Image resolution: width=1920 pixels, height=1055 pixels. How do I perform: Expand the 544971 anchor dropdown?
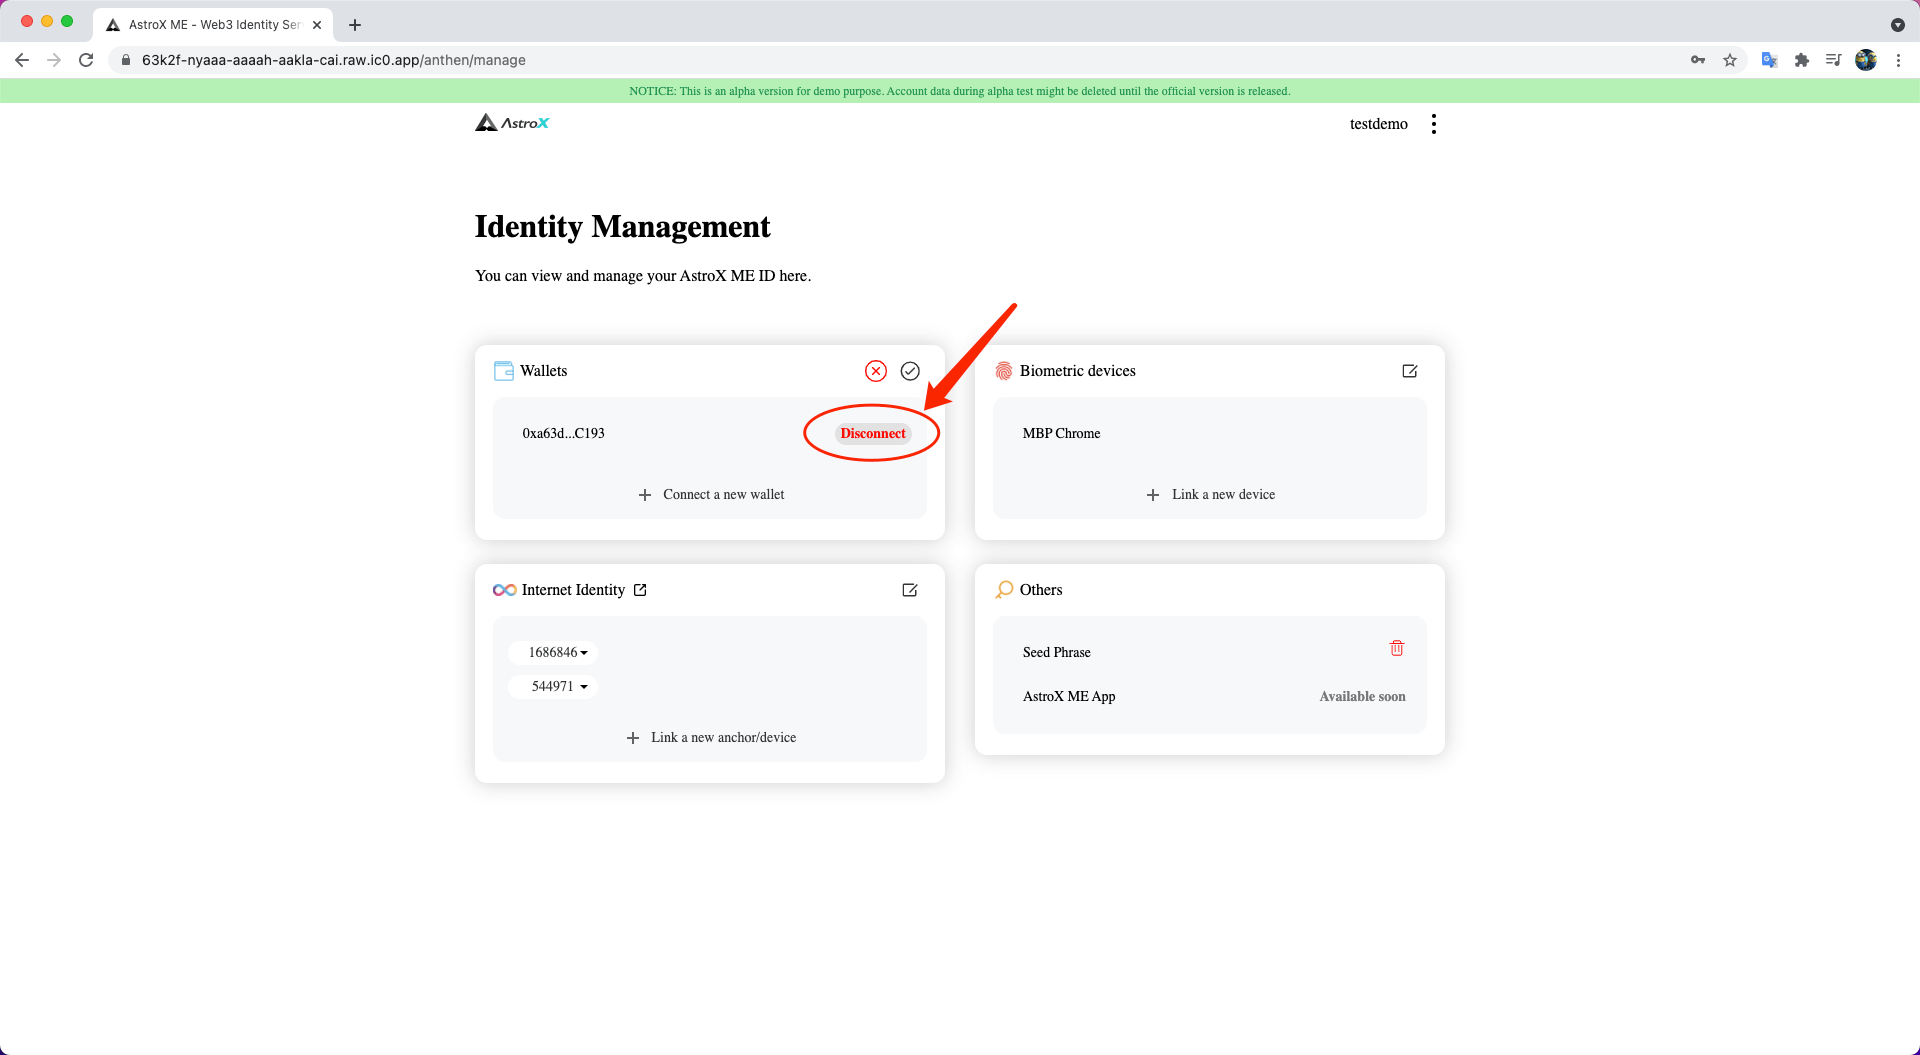point(553,686)
